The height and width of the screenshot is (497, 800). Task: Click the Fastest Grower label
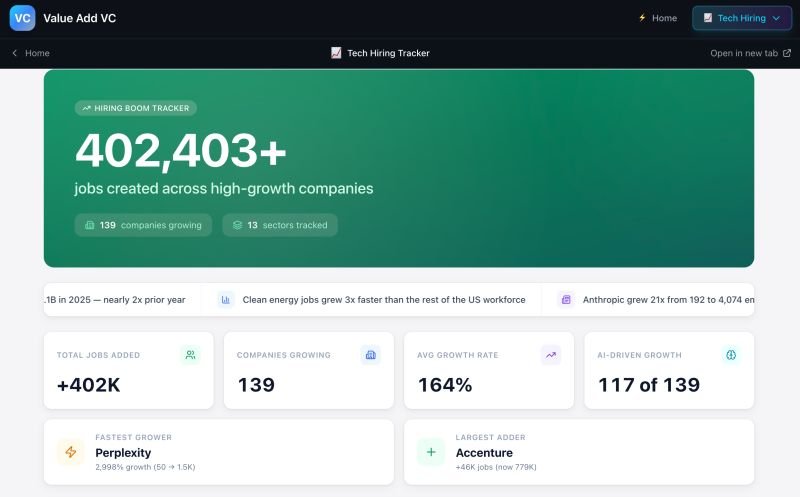134,437
